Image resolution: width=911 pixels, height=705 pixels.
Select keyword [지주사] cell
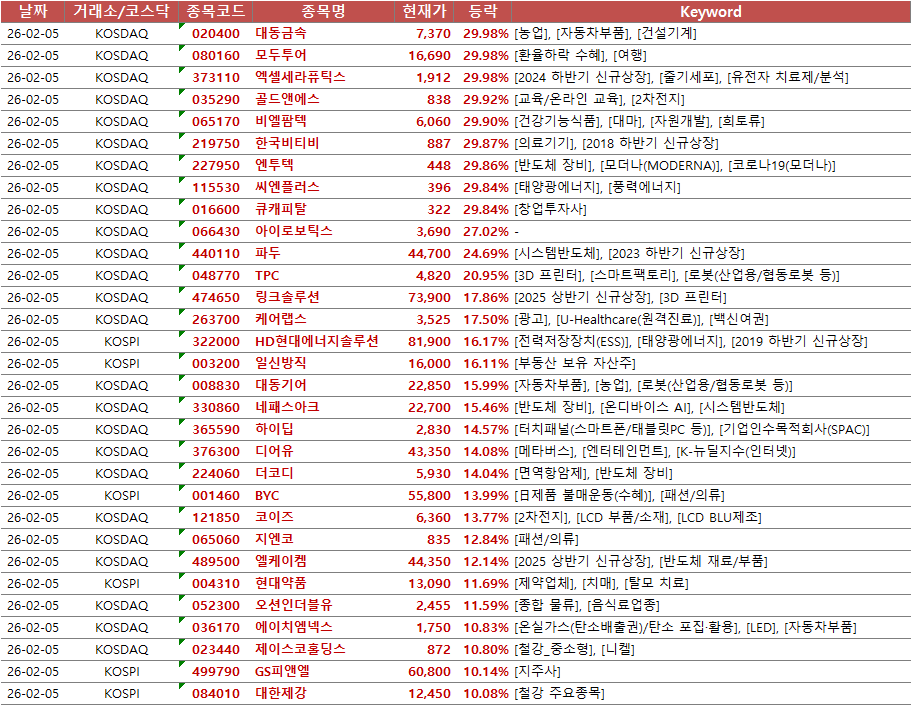coord(537,671)
